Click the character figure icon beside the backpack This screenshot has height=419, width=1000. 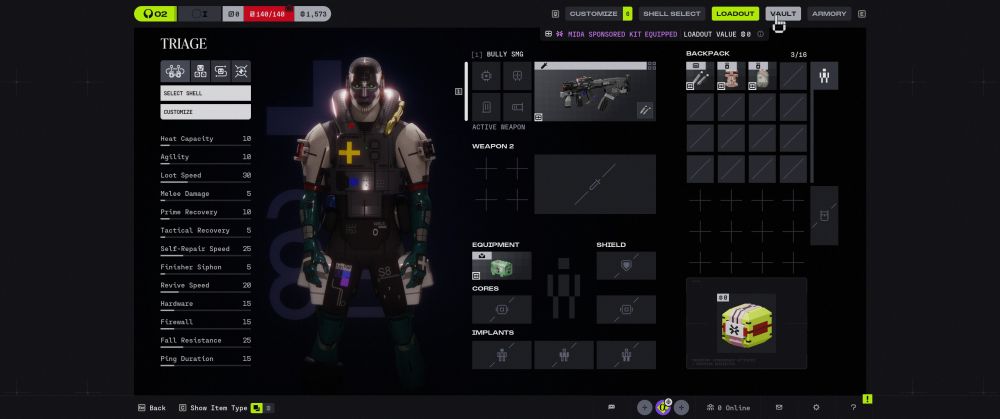point(824,76)
